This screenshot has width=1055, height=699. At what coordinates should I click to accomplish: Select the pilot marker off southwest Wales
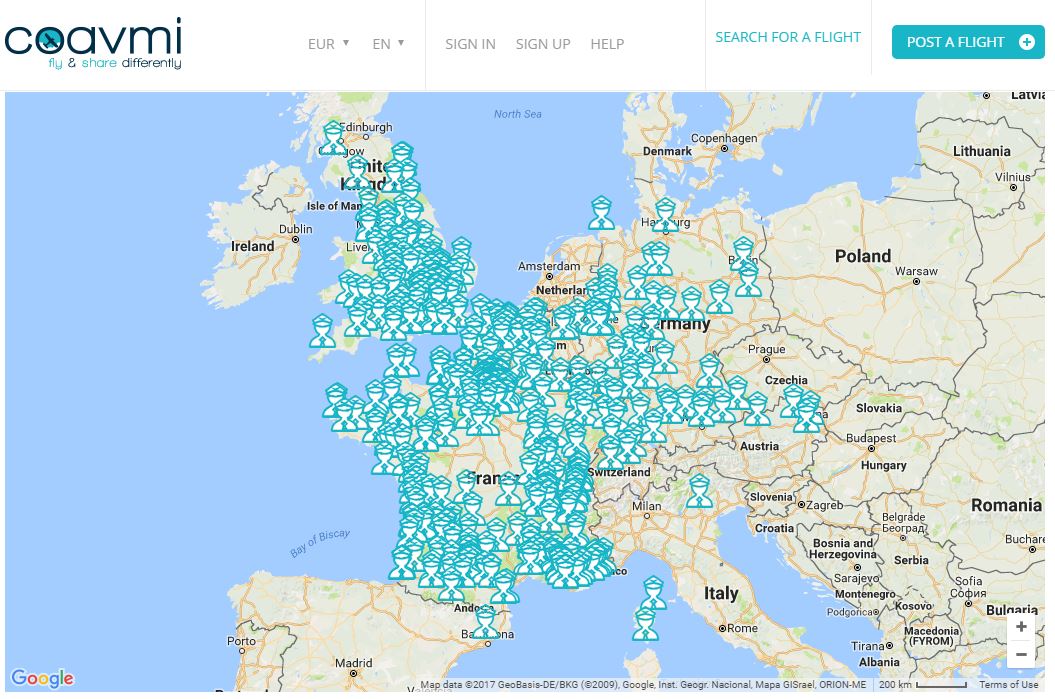[322, 331]
